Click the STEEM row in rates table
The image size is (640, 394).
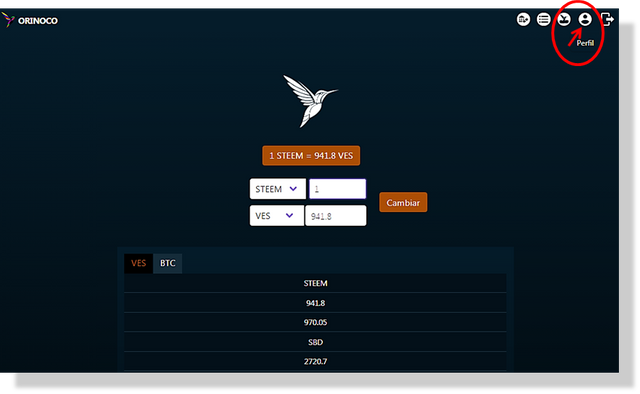pyautogui.click(x=315, y=283)
